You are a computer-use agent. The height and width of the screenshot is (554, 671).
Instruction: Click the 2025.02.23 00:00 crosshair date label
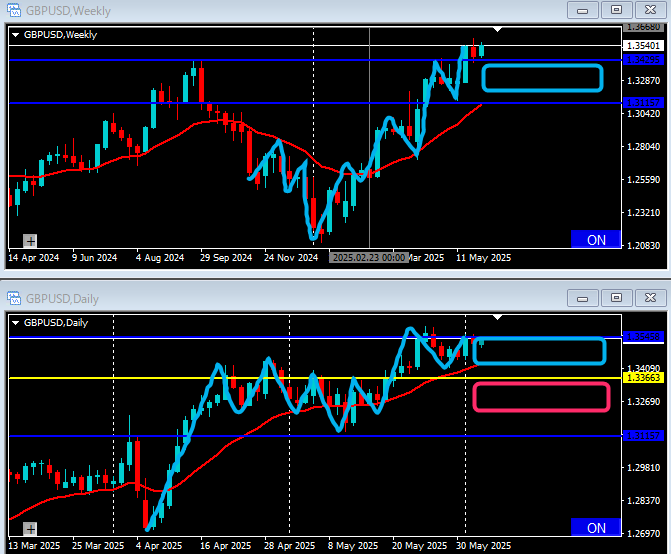[x=368, y=258]
